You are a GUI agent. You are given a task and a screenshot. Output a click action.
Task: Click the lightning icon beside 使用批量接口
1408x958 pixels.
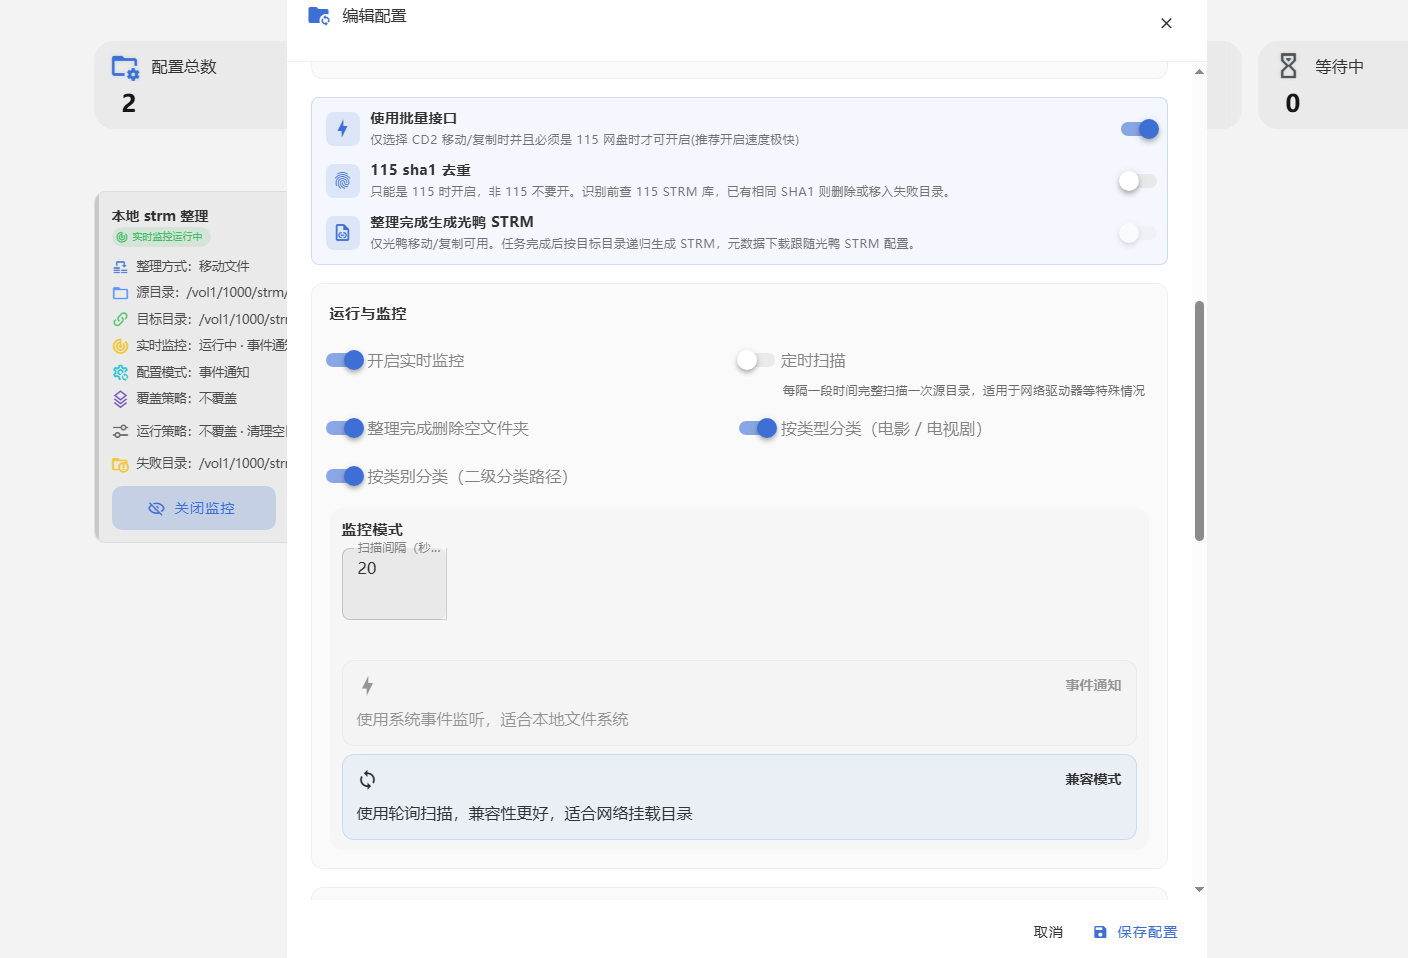(x=343, y=129)
